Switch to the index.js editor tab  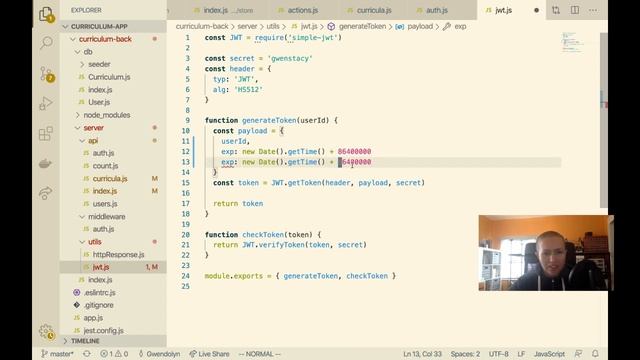[224, 10]
